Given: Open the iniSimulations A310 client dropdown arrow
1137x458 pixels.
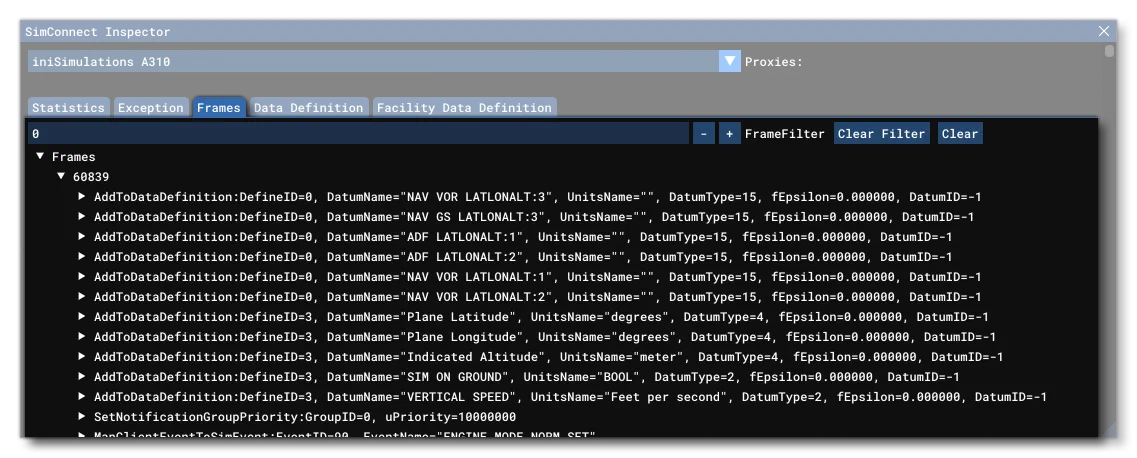Looking at the screenshot, I should coord(729,62).
